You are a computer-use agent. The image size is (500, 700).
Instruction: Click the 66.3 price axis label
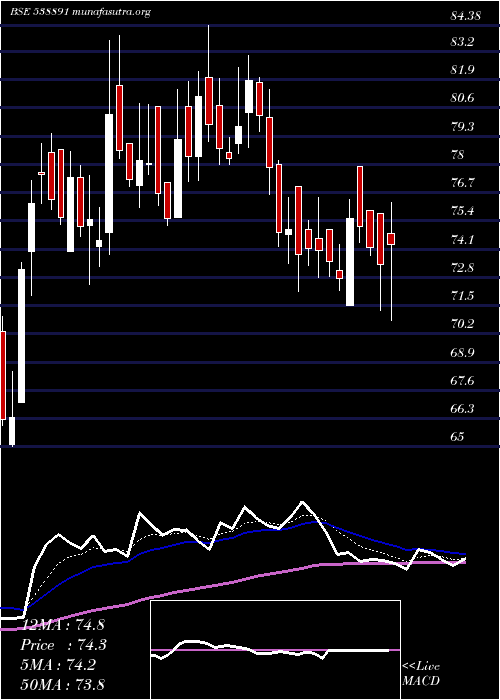463,408
